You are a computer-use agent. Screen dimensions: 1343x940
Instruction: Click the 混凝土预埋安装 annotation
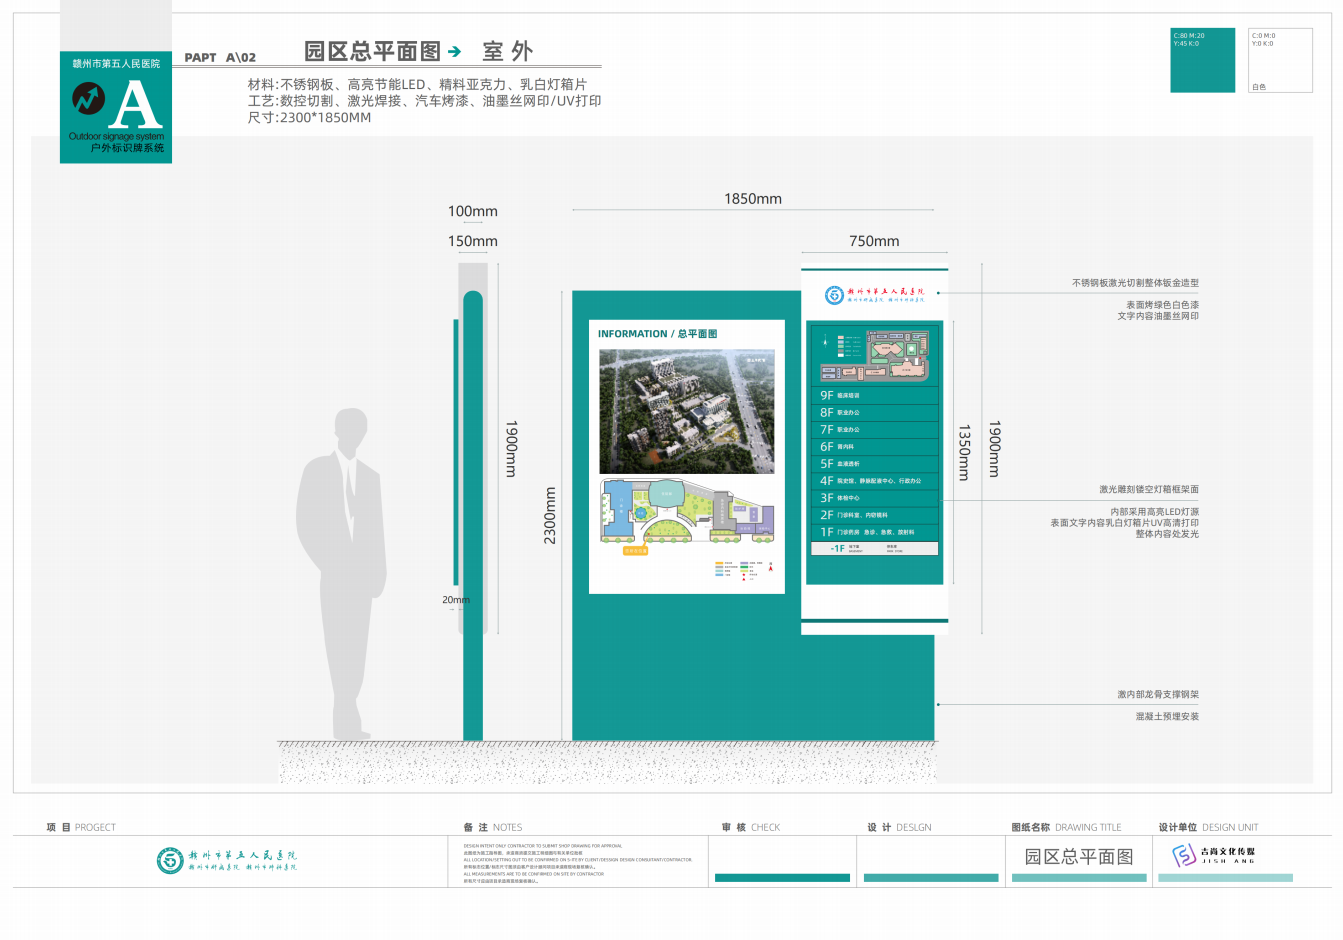tap(1167, 716)
